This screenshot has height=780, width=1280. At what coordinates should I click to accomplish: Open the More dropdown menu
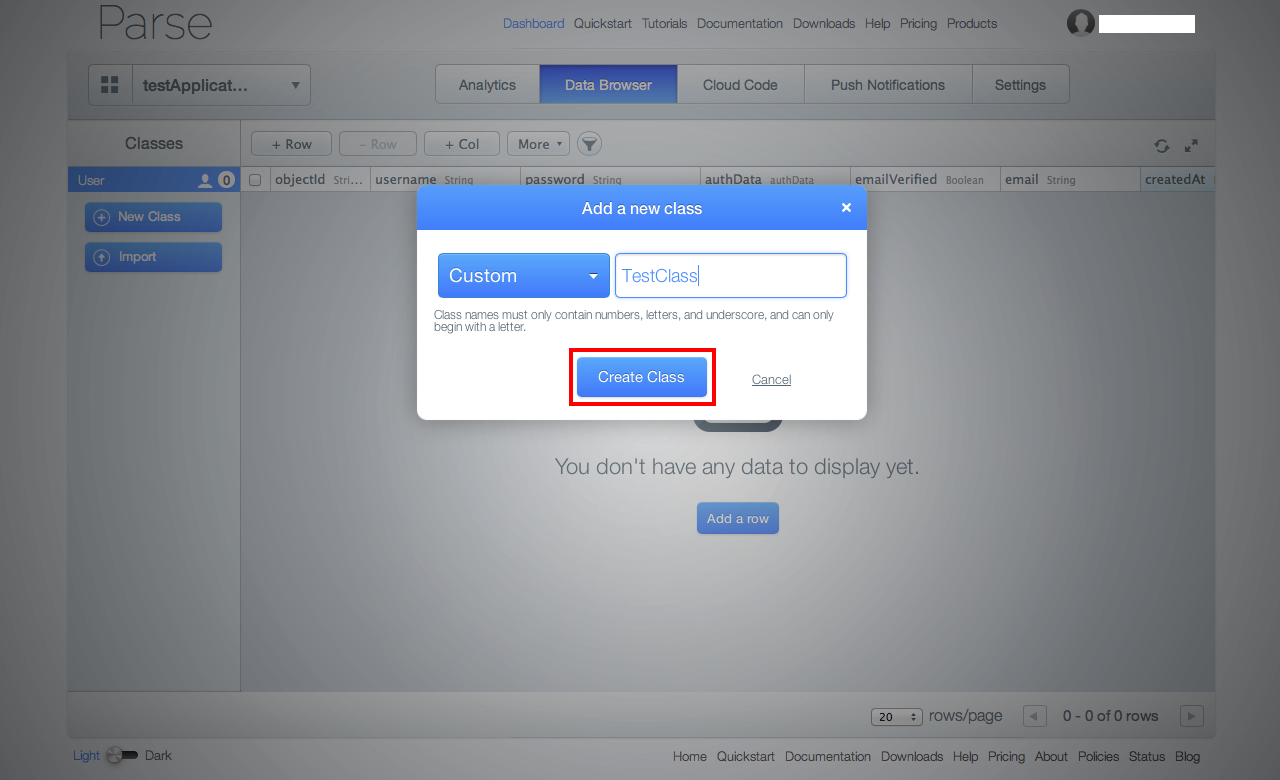538,144
